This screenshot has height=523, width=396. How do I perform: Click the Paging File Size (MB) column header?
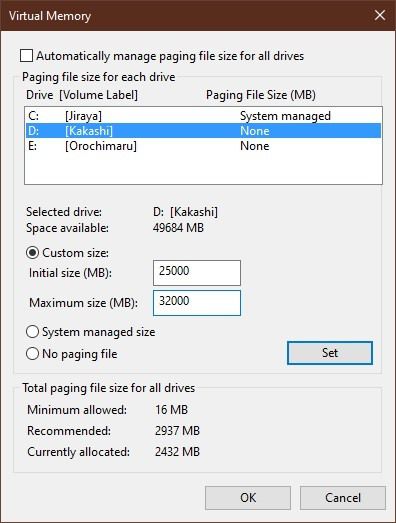(261, 95)
